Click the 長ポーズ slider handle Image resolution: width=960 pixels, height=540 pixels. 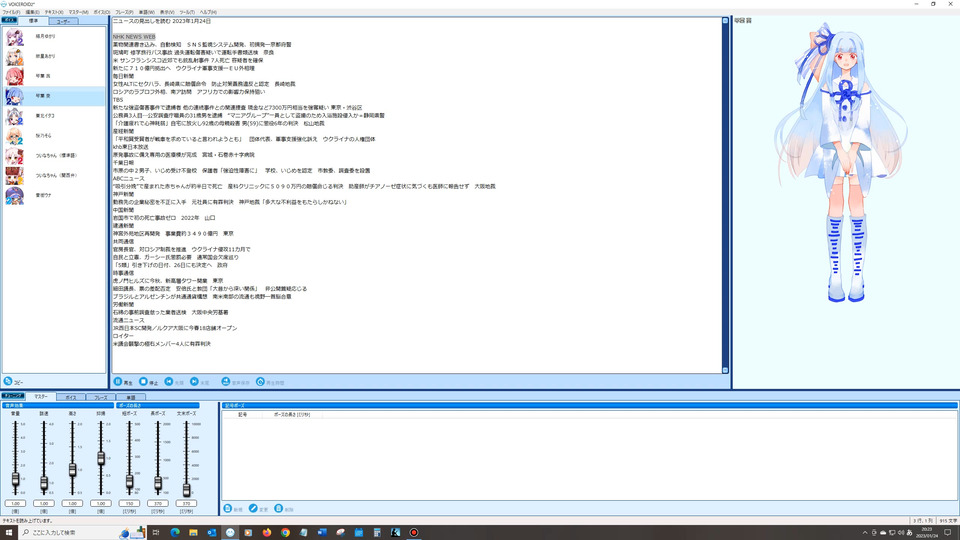(158, 484)
